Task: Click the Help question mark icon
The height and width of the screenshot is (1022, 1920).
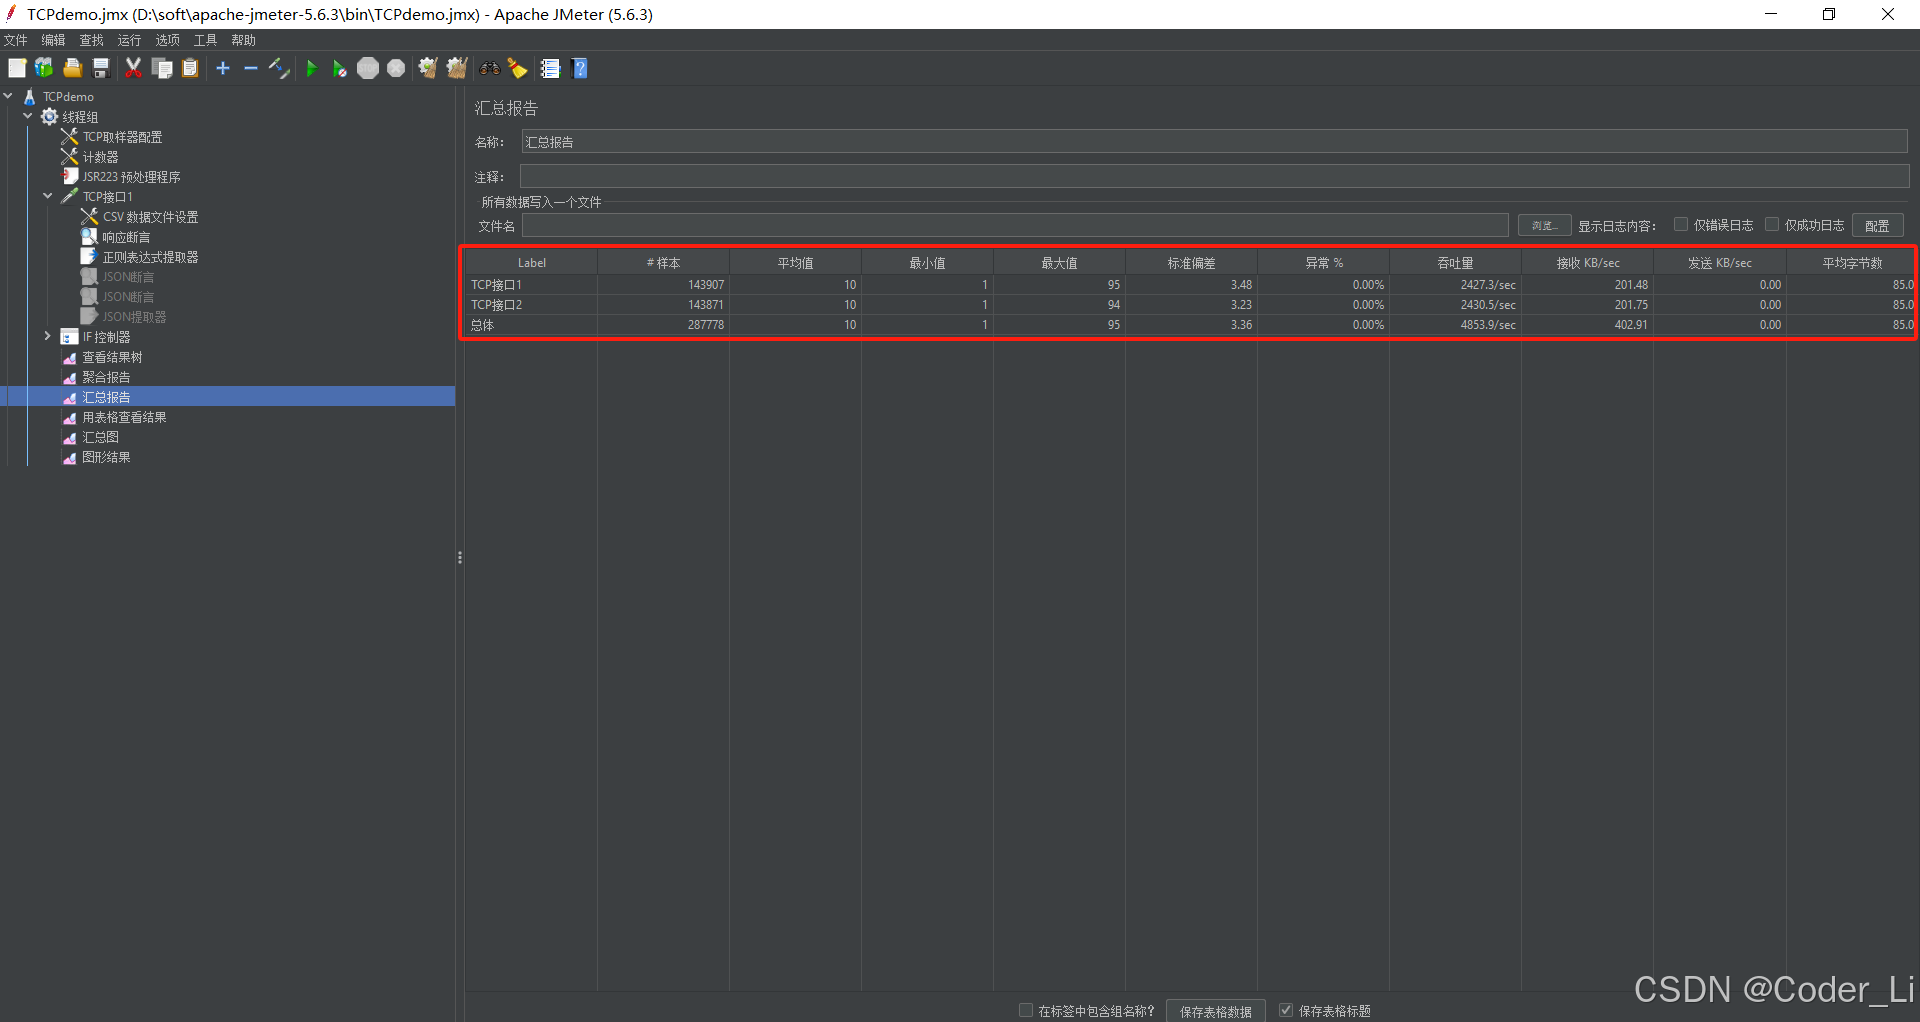Action: pyautogui.click(x=580, y=68)
